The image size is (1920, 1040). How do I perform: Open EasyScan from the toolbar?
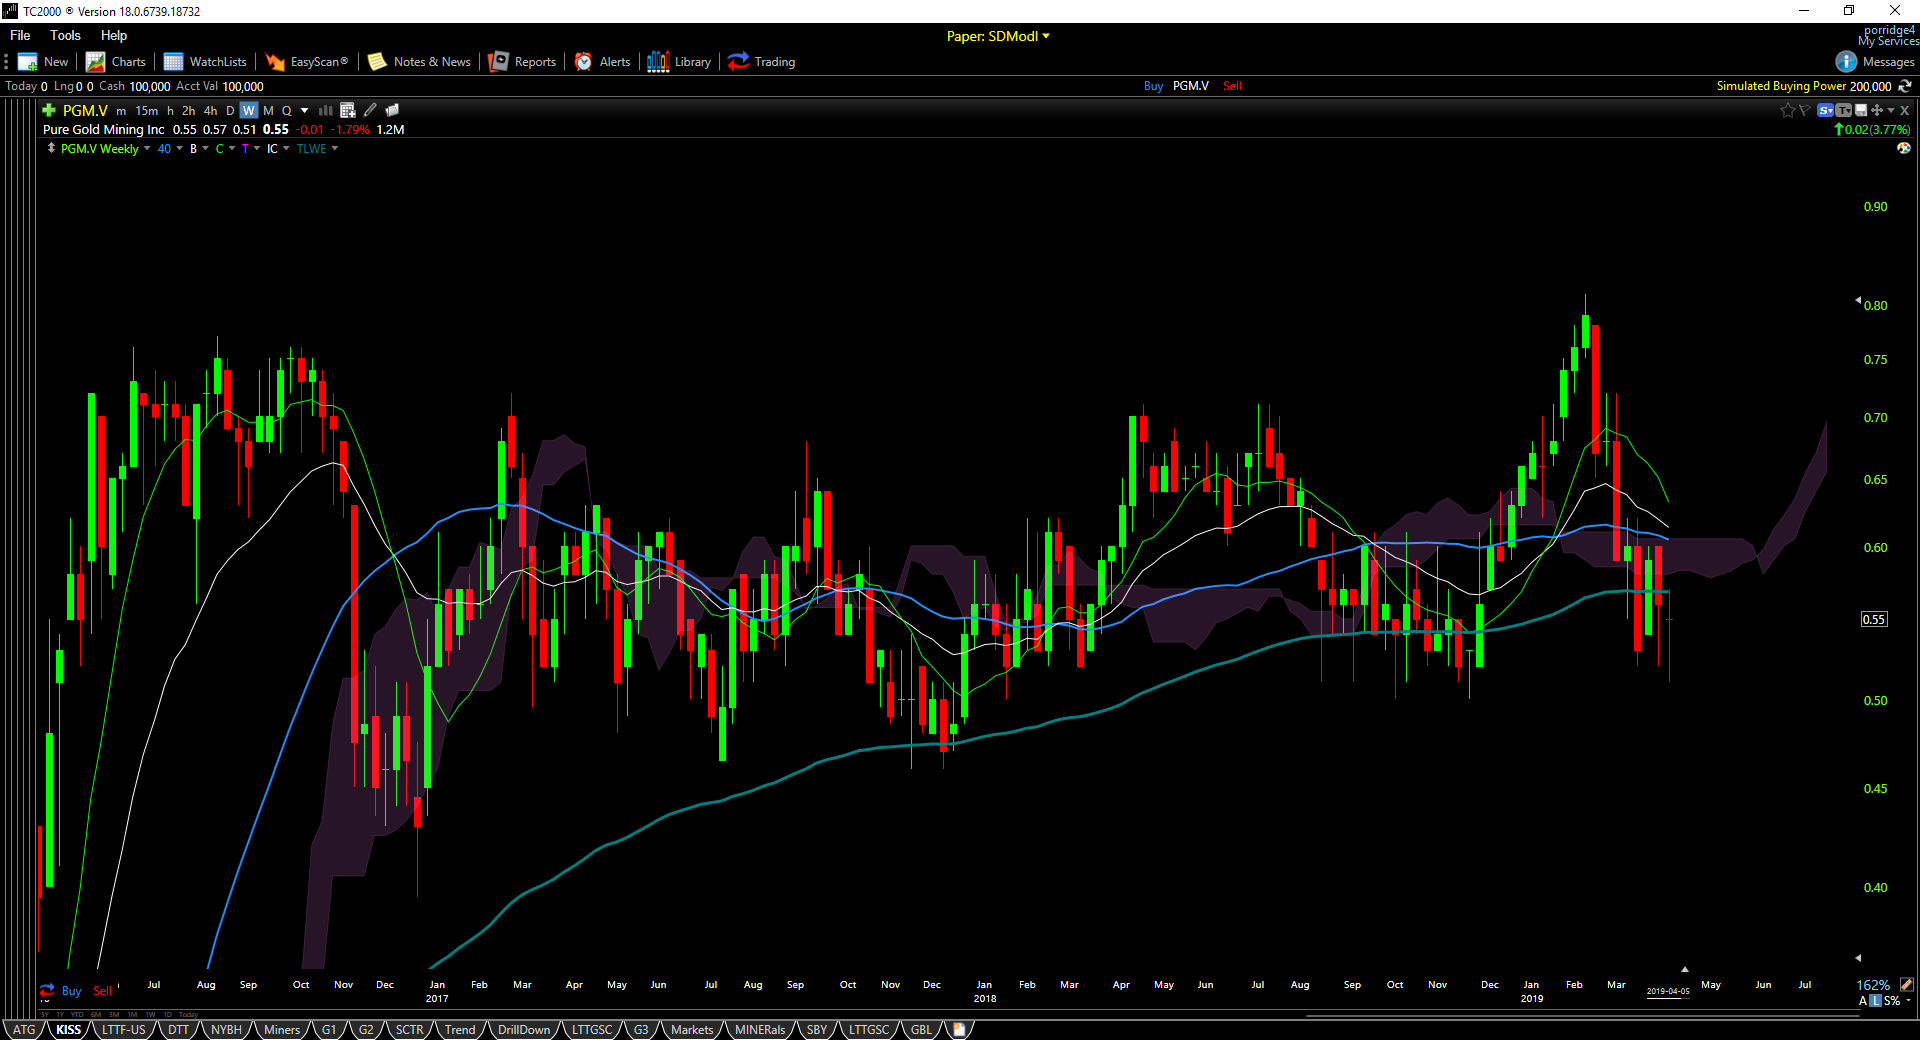click(307, 62)
